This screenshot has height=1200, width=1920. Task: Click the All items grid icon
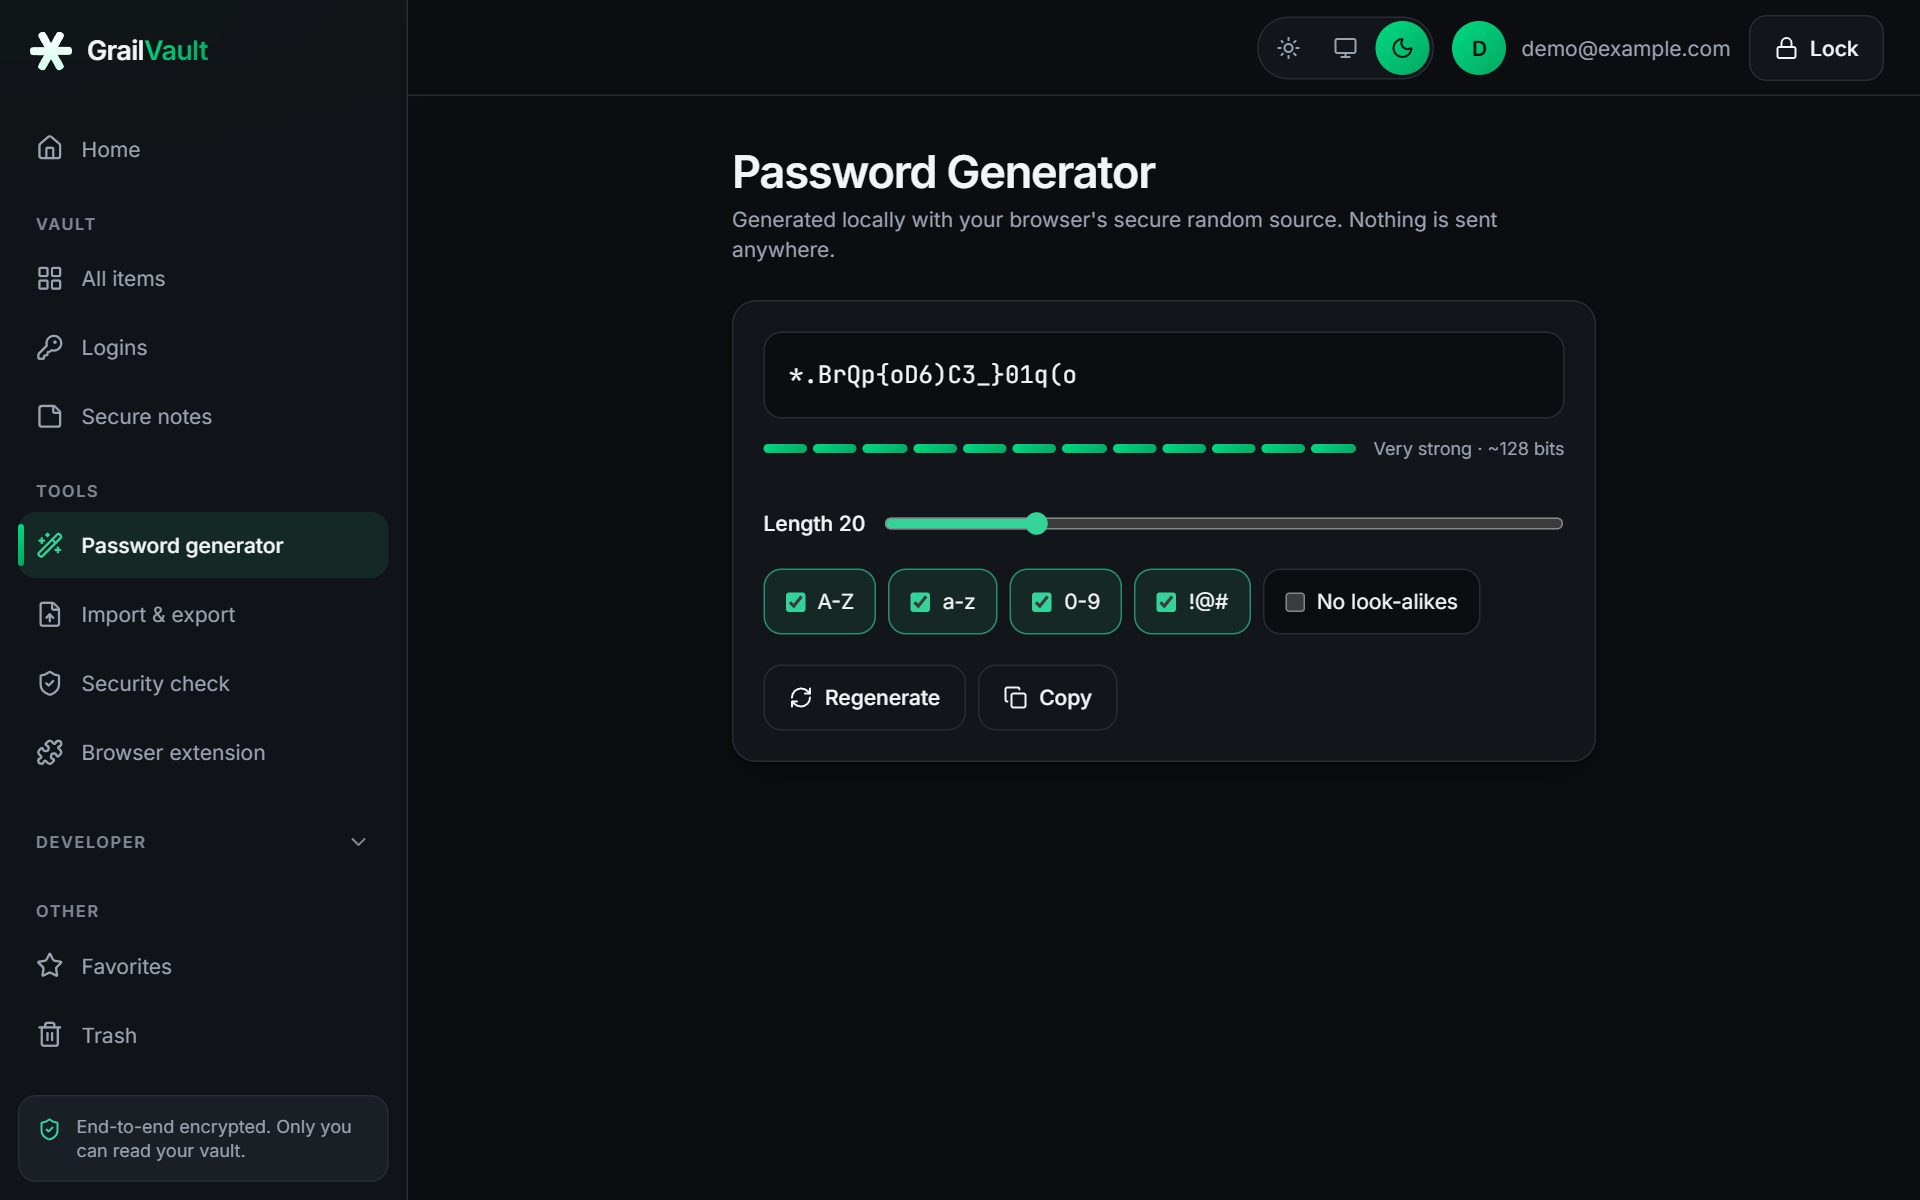point(50,278)
